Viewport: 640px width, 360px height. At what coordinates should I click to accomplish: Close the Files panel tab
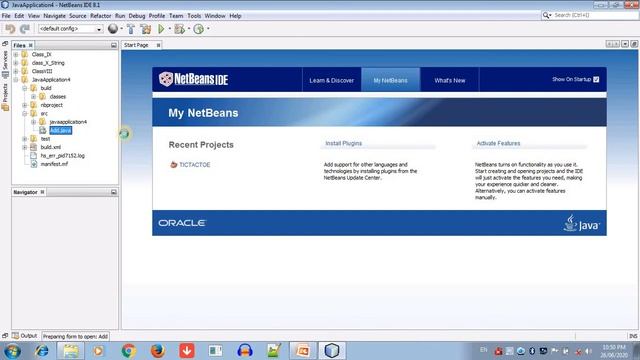(x=31, y=45)
